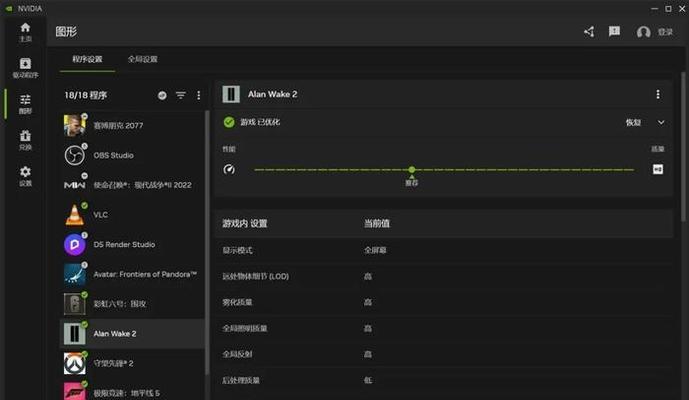689x400 pixels.
Task: Open the Home section in sidebar
Action: click(25, 33)
